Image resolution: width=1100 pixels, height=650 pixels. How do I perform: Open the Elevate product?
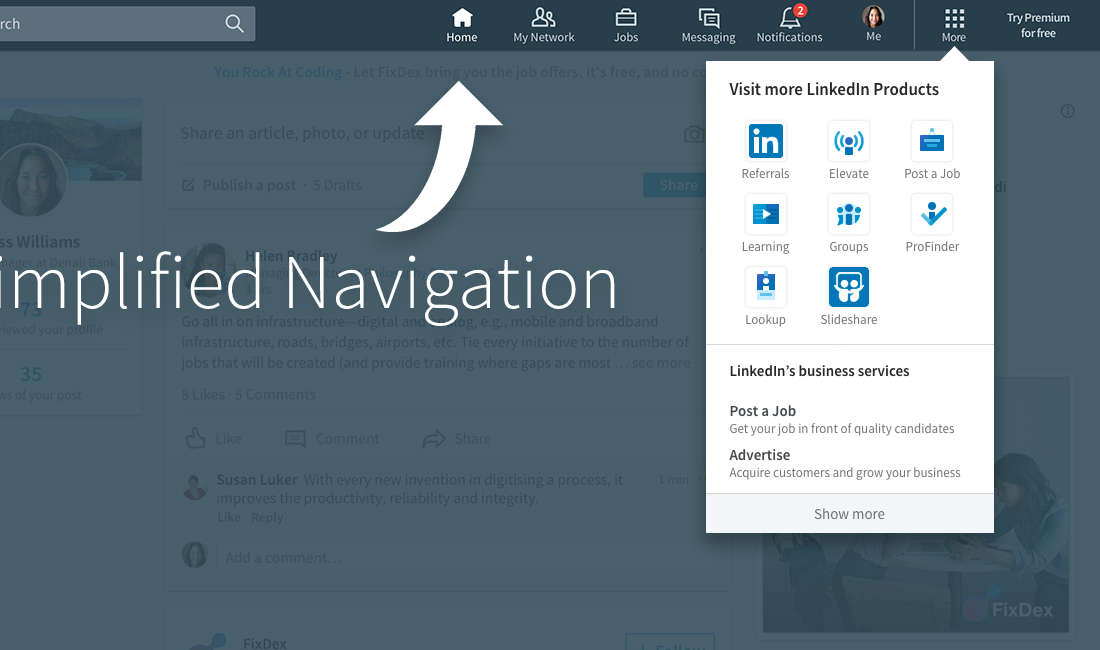pyautogui.click(x=849, y=151)
